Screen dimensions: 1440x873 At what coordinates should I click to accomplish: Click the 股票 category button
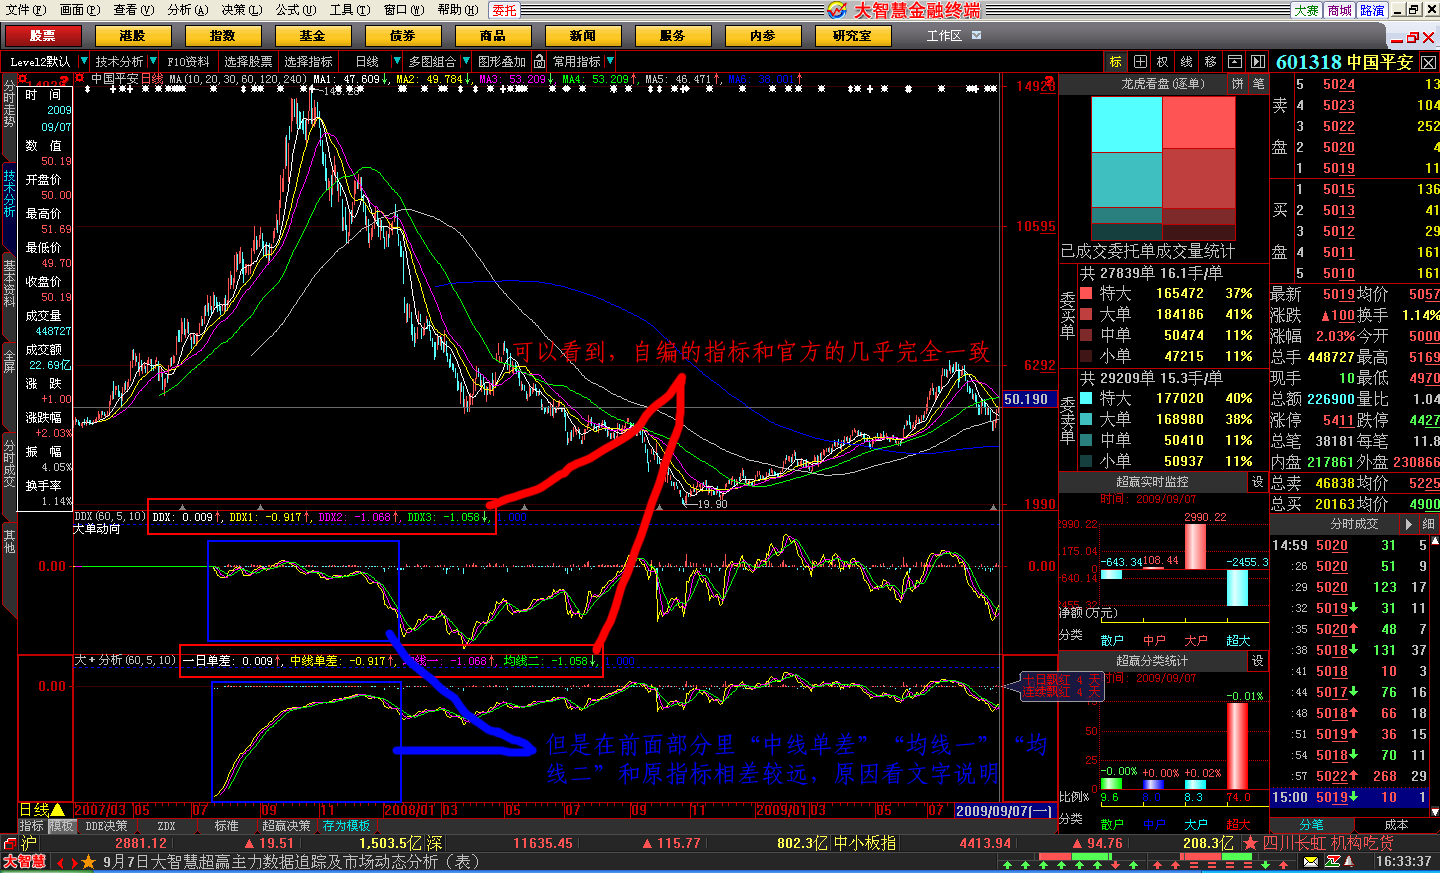pos(43,36)
